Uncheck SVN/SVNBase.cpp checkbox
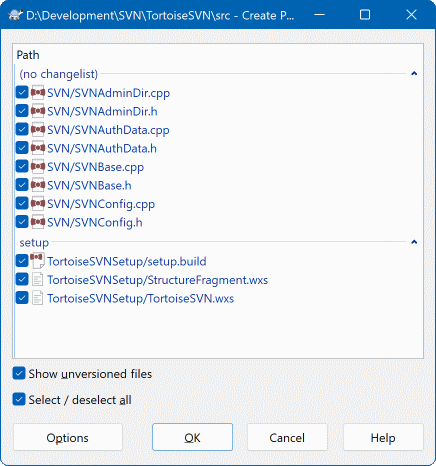 pyautogui.click(x=22, y=166)
